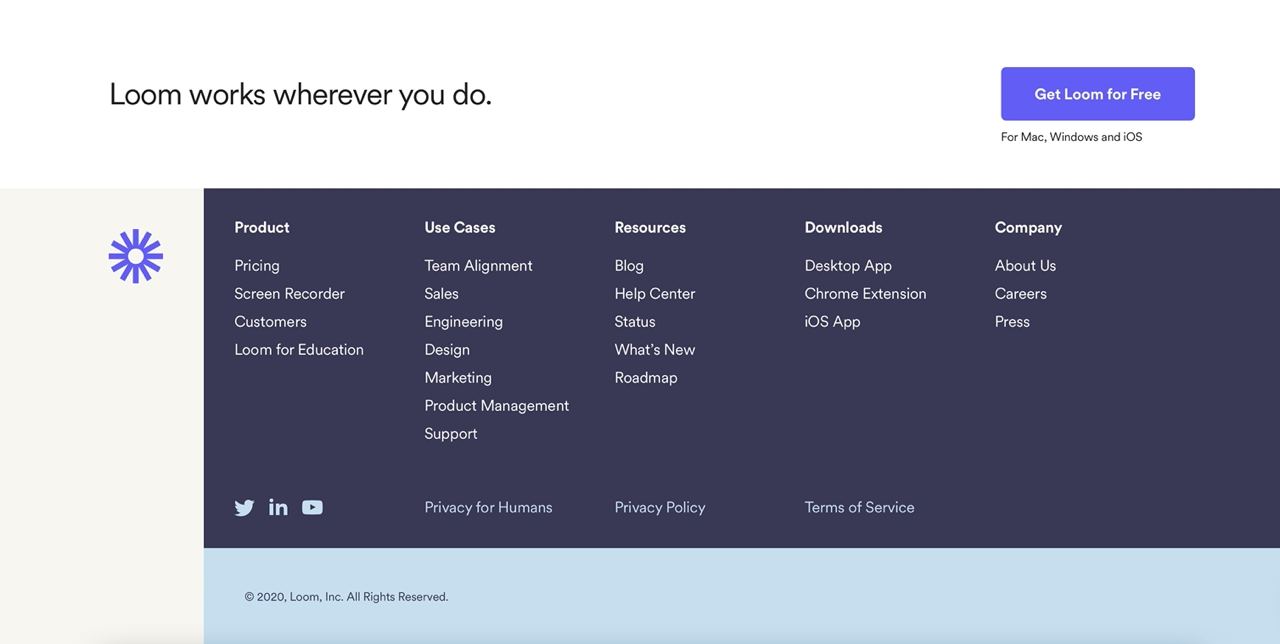1280x644 pixels.
Task: Visit the Blog link
Action: click(x=629, y=265)
